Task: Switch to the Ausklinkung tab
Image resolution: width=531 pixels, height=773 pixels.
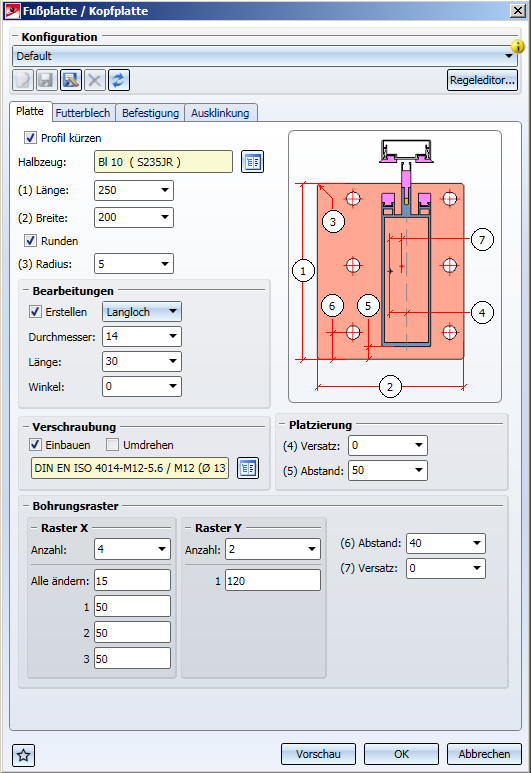Action: click(x=220, y=113)
